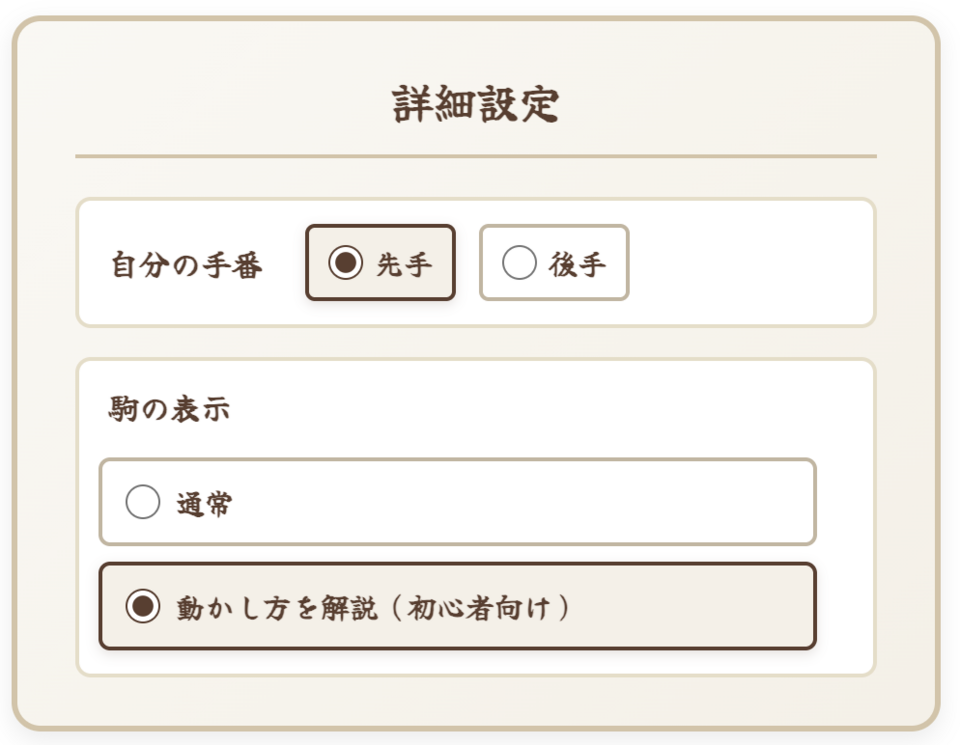Click the 詳細設定 dialog heading

pyautogui.click(x=475, y=105)
